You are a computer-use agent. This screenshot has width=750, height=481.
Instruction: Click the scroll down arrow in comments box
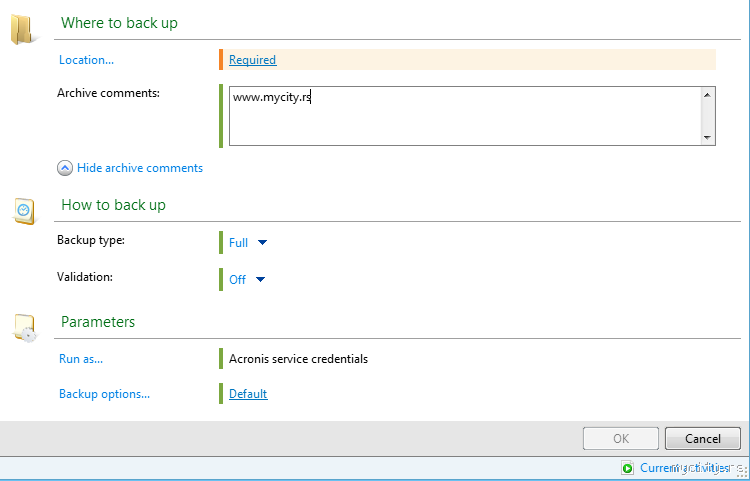pyautogui.click(x=707, y=137)
